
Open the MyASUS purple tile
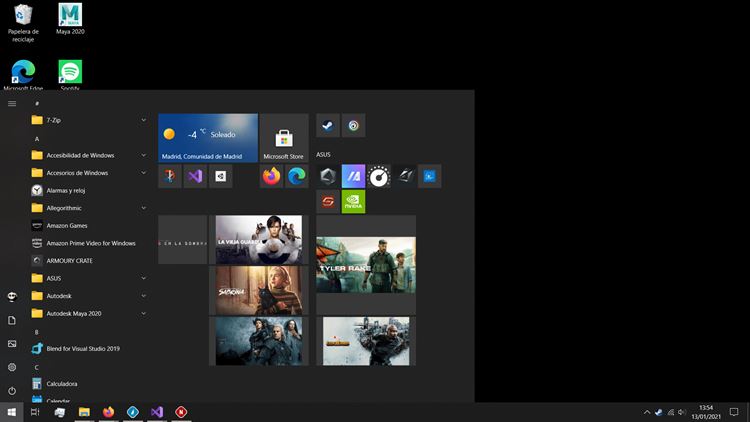point(353,176)
